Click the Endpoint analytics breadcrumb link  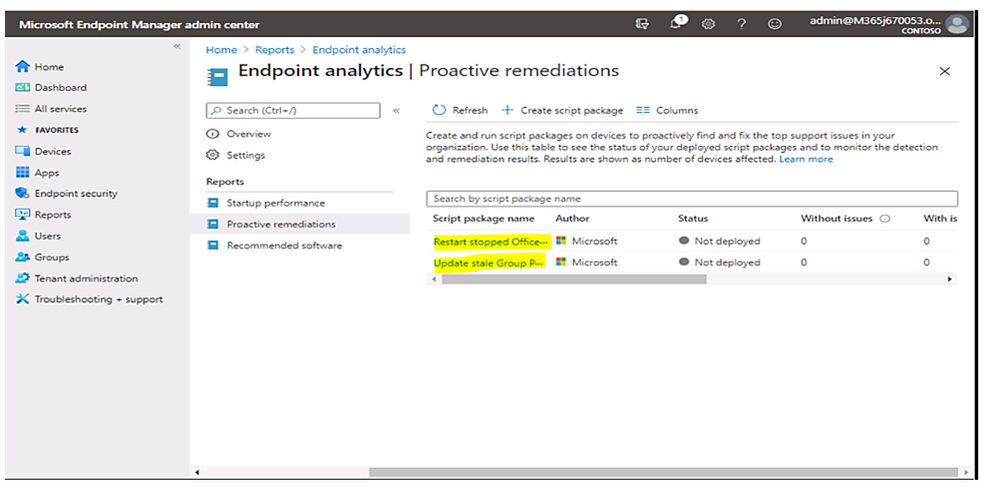tap(359, 50)
